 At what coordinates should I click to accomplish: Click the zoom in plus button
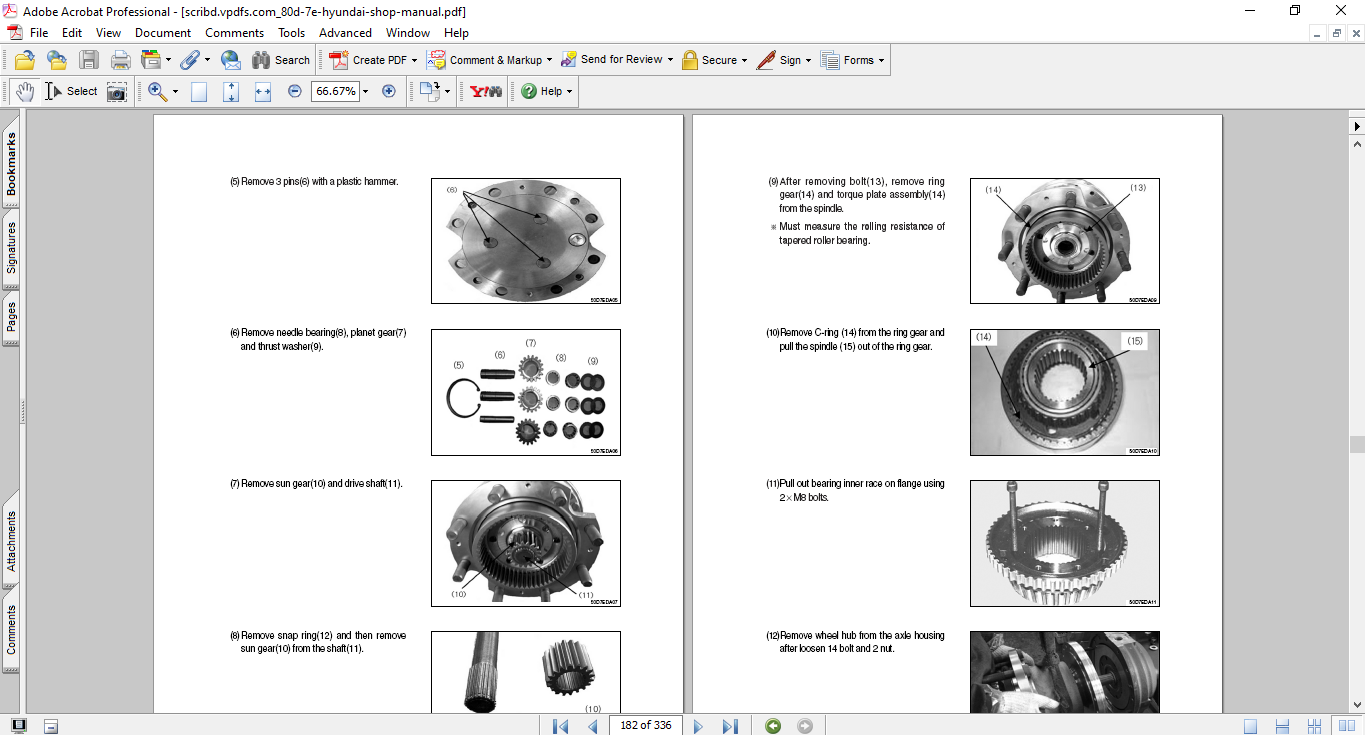(389, 91)
